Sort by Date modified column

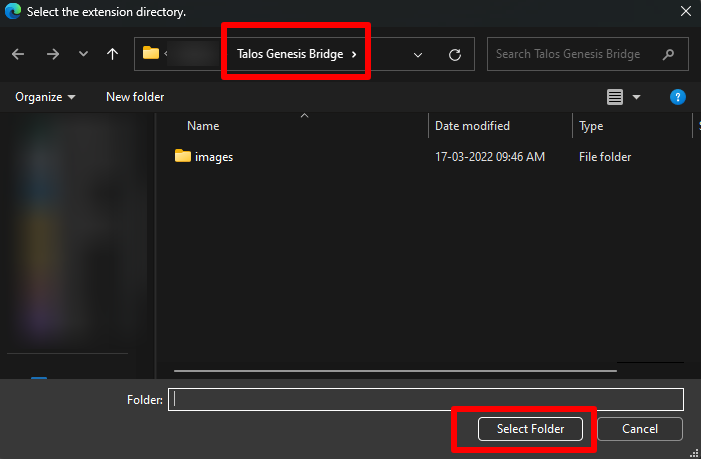pyautogui.click(x=472, y=126)
